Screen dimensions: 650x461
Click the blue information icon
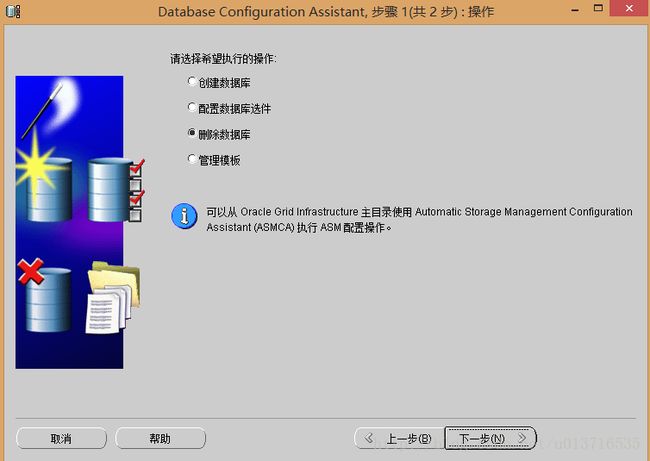pyautogui.click(x=184, y=216)
